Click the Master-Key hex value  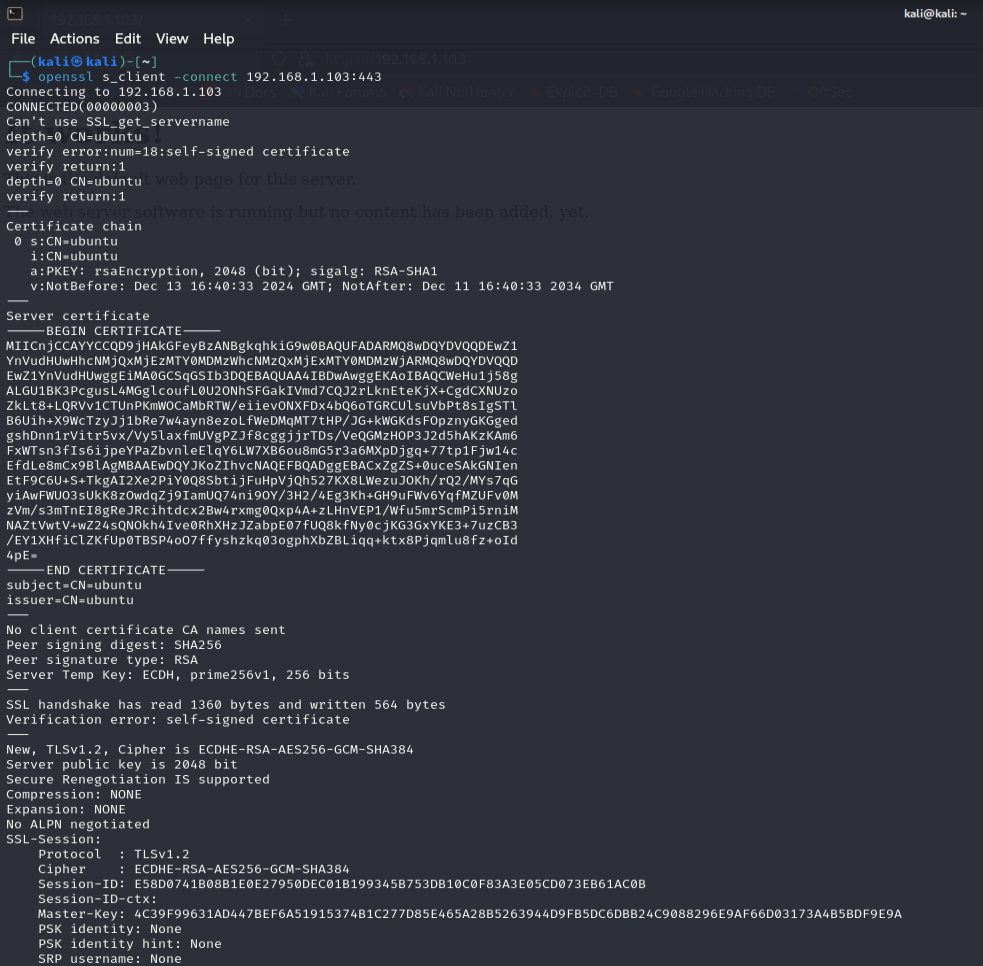point(518,914)
